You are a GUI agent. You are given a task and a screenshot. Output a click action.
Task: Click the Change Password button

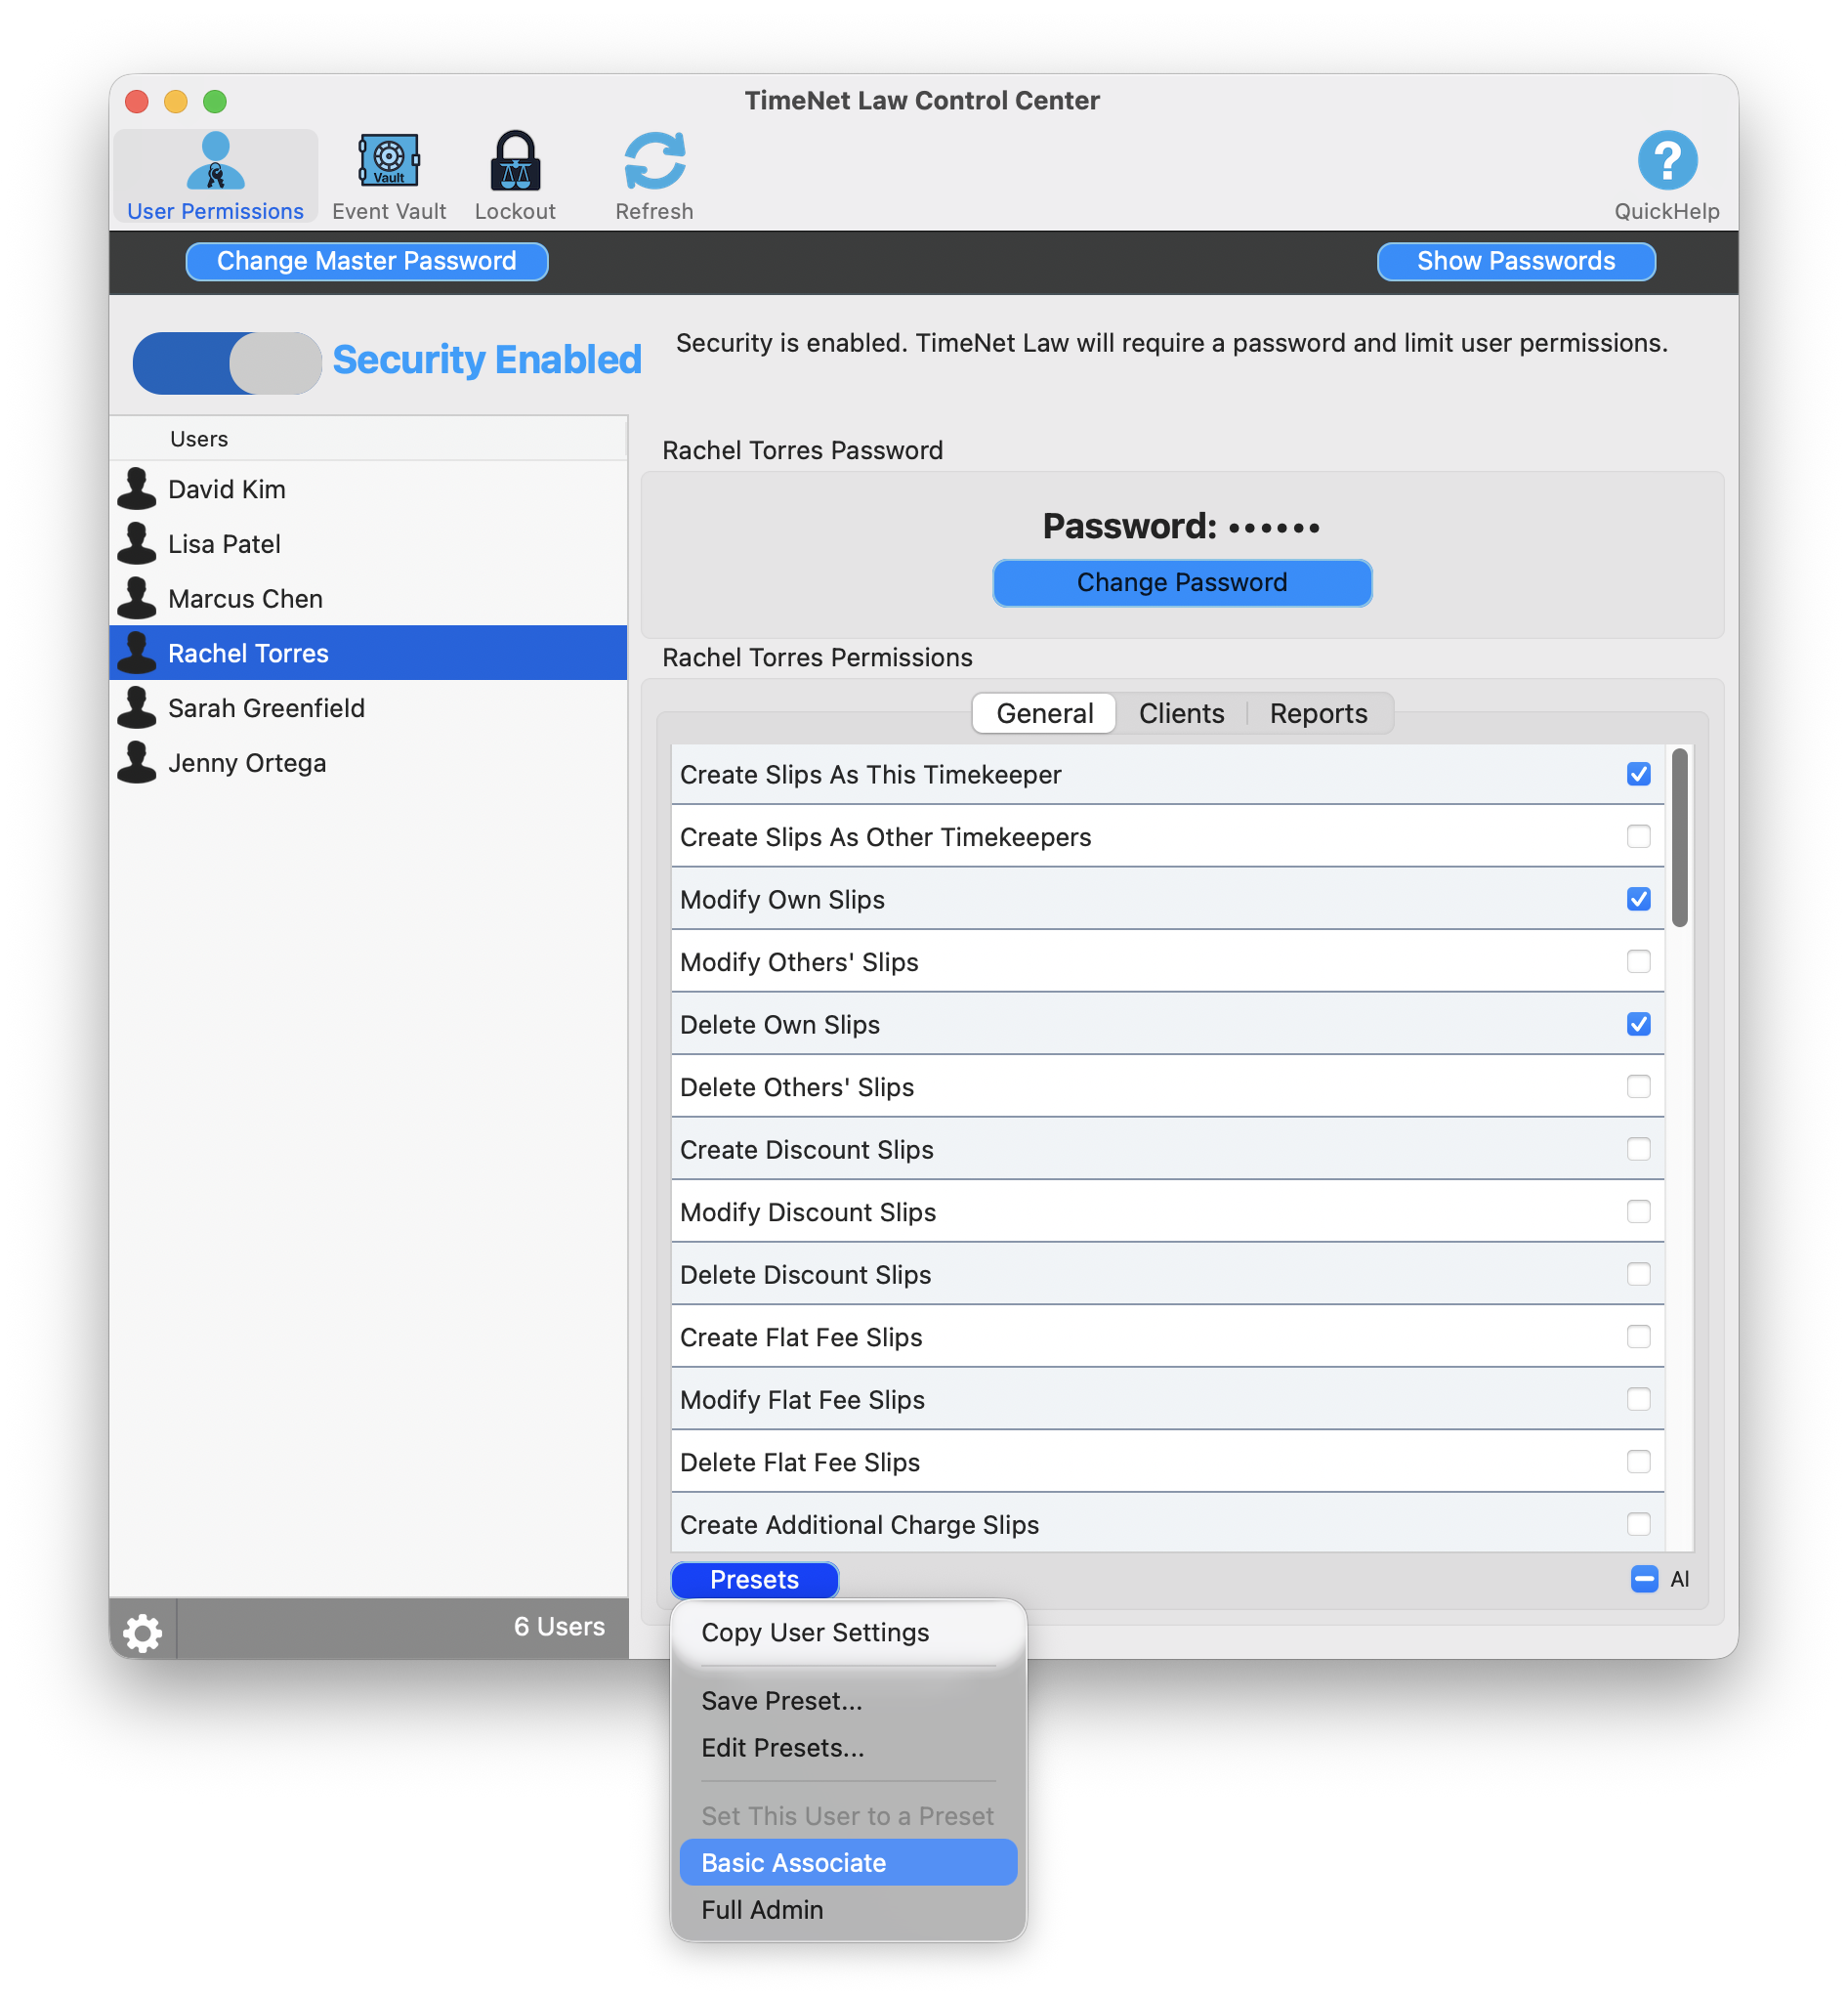pyautogui.click(x=1182, y=583)
